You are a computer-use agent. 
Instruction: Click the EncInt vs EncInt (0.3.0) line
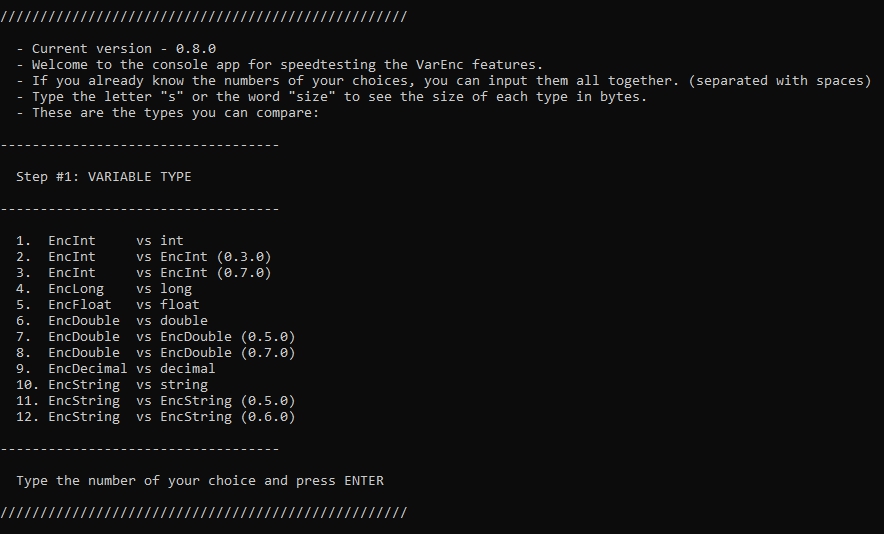point(144,257)
